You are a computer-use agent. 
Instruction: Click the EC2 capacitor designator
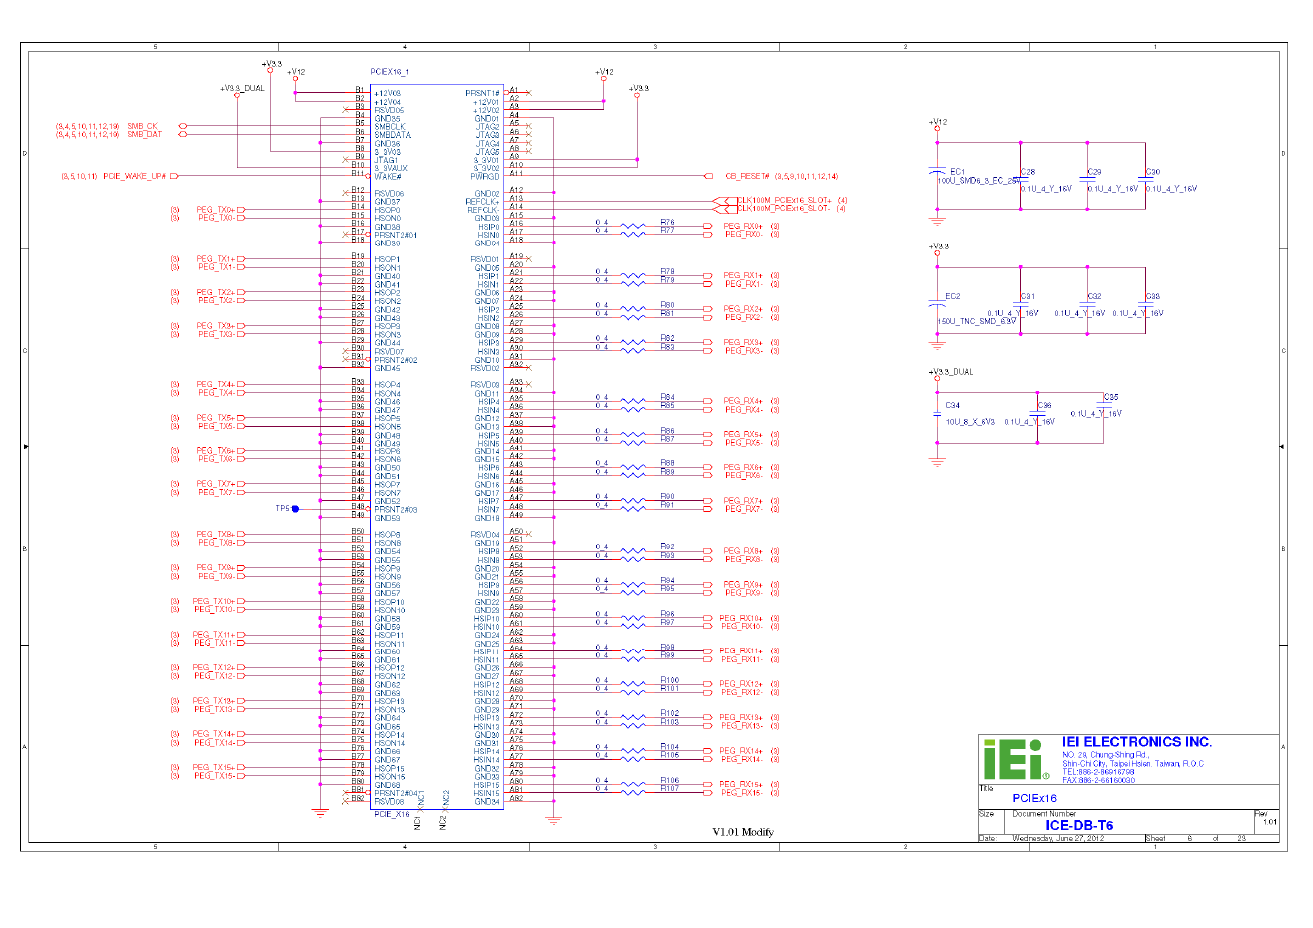(x=952, y=296)
